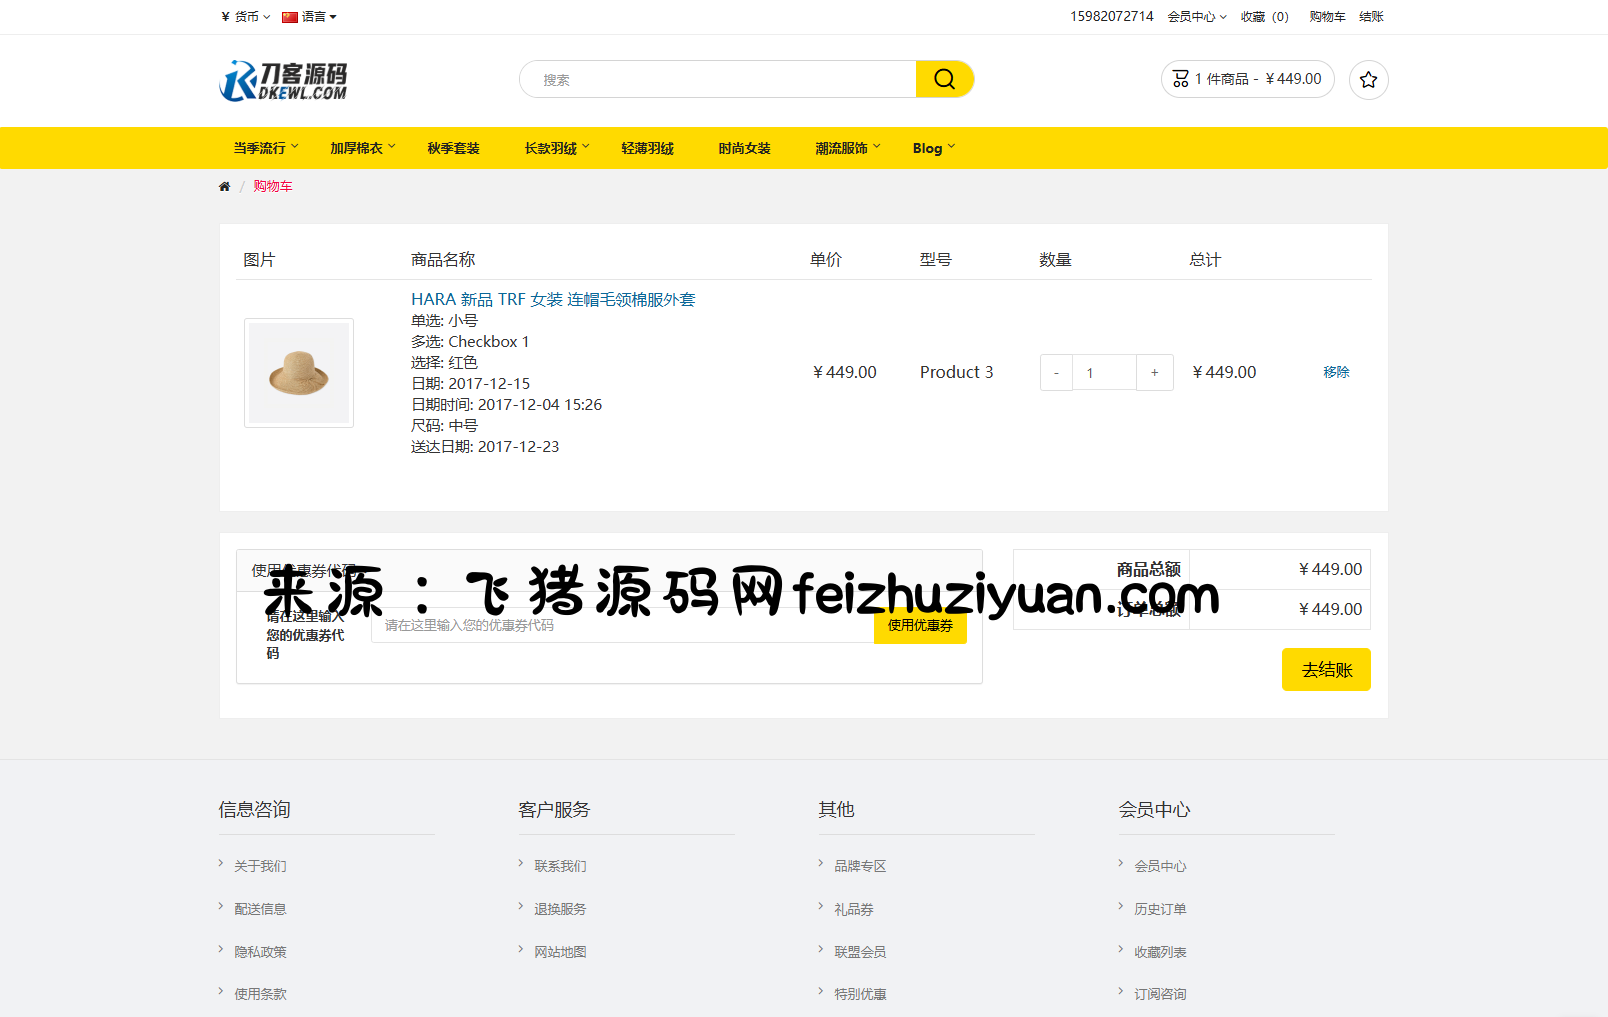
Task: Focus the coupon code input field
Action: coord(622,626)
